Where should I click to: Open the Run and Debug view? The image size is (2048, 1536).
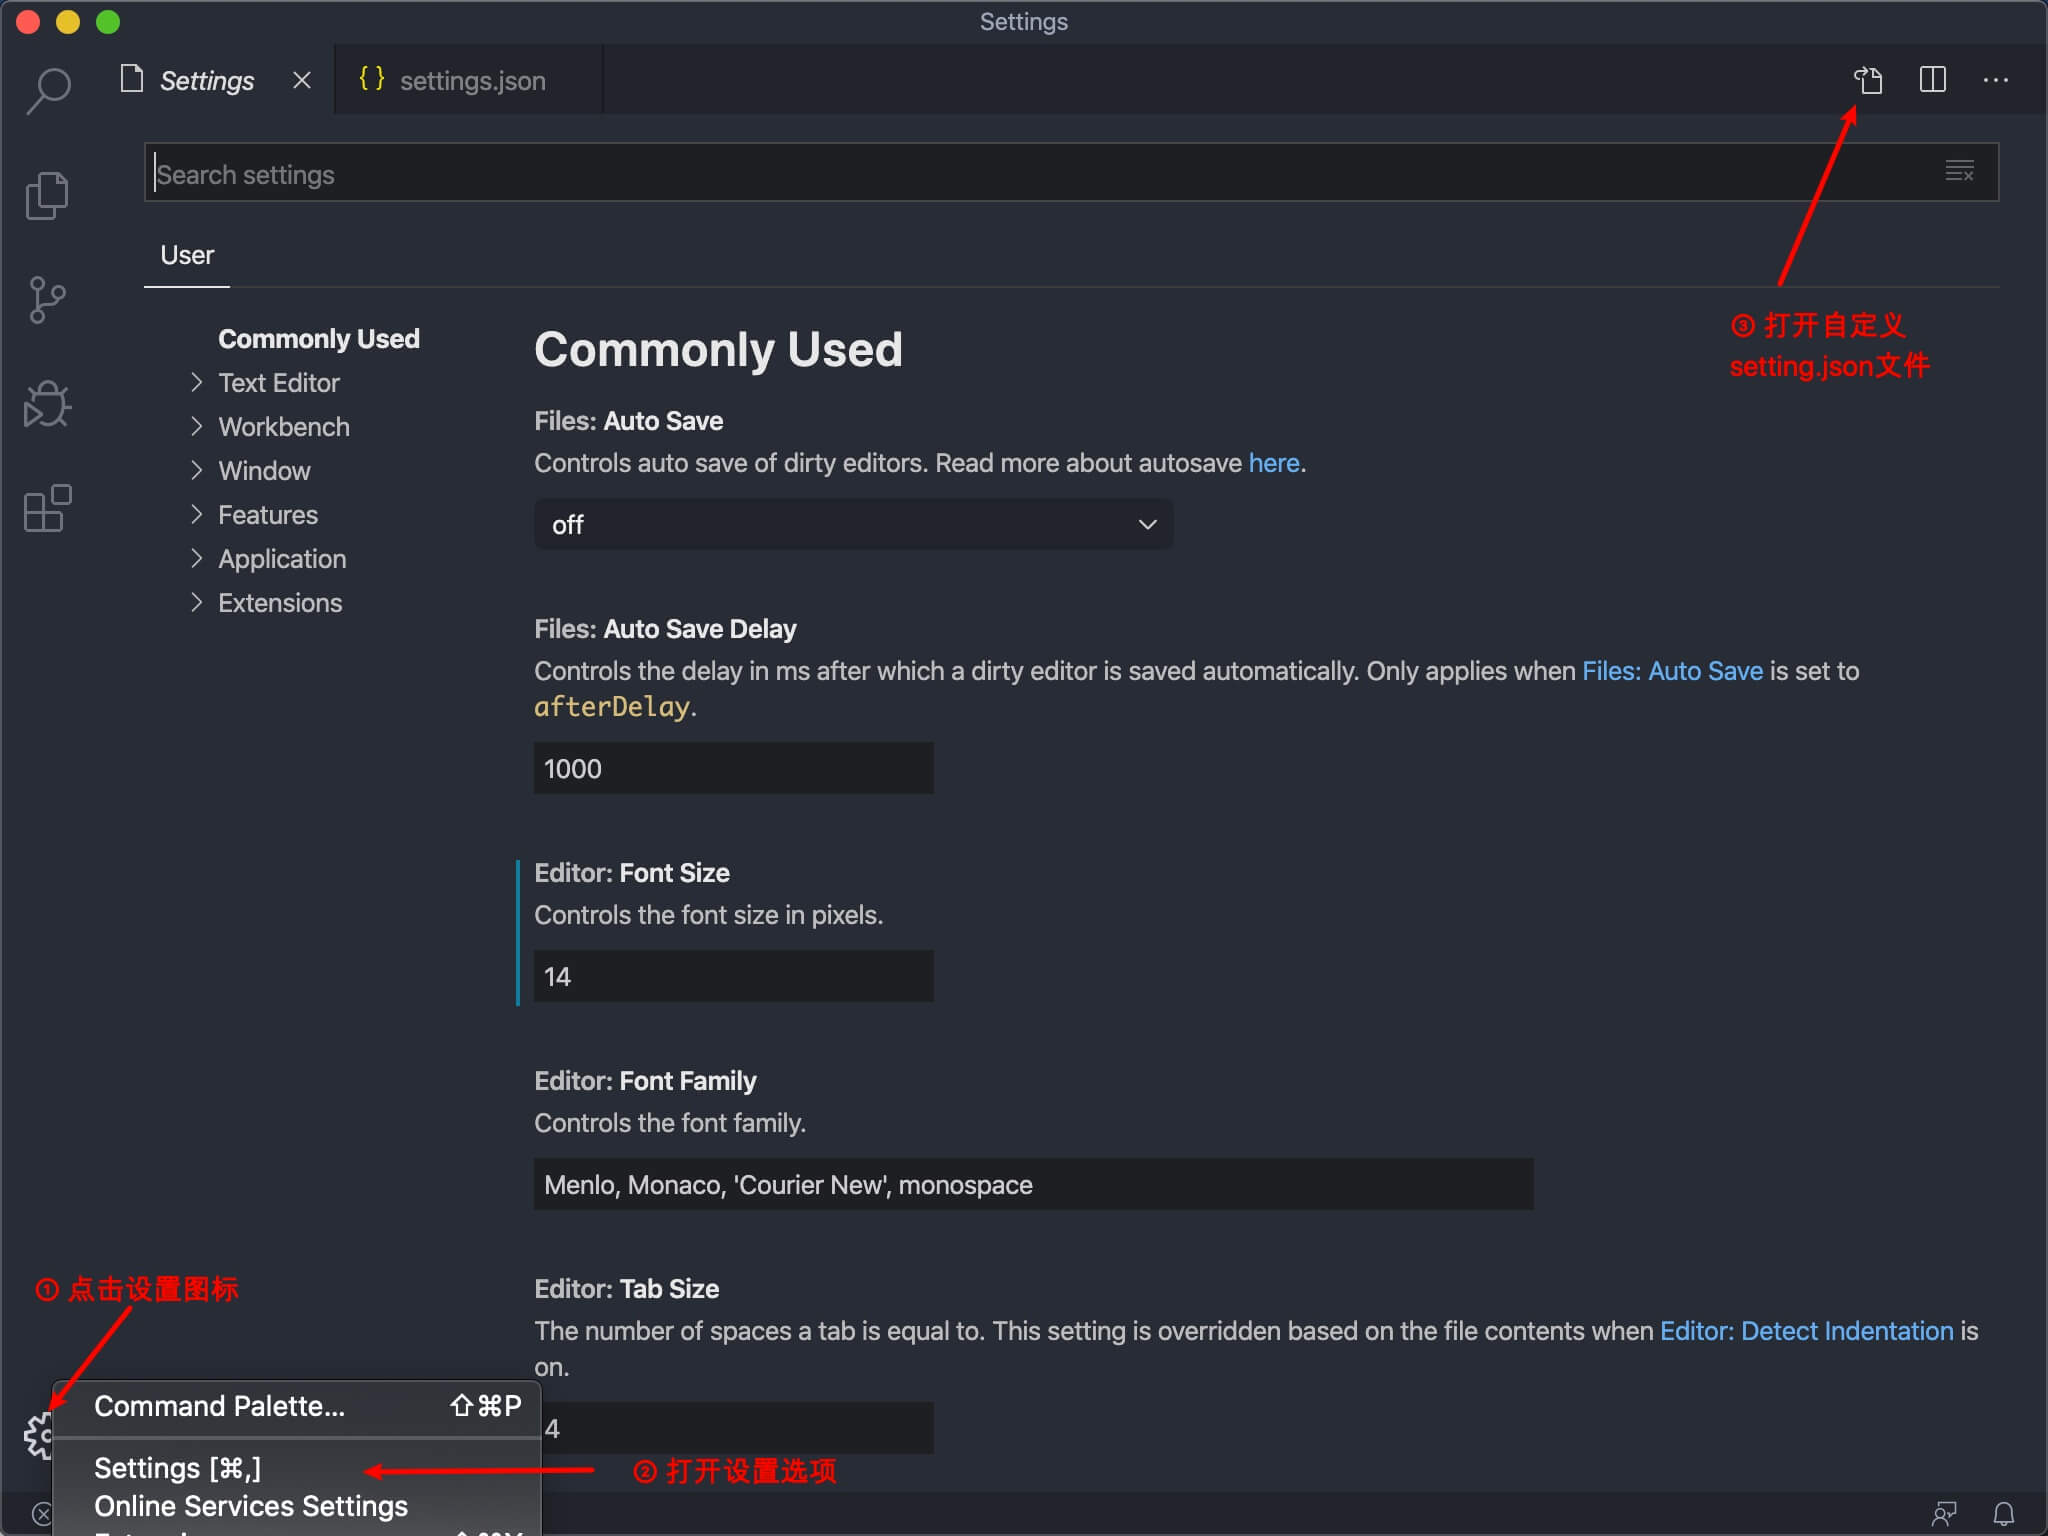point(47,405)
